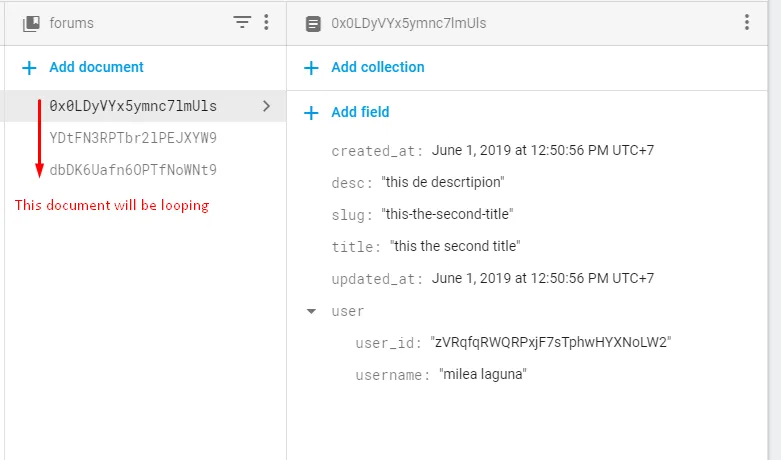Click the plus icon beside Add document
Viewport: 781px width, 460px height.
[x=29, y=68]
